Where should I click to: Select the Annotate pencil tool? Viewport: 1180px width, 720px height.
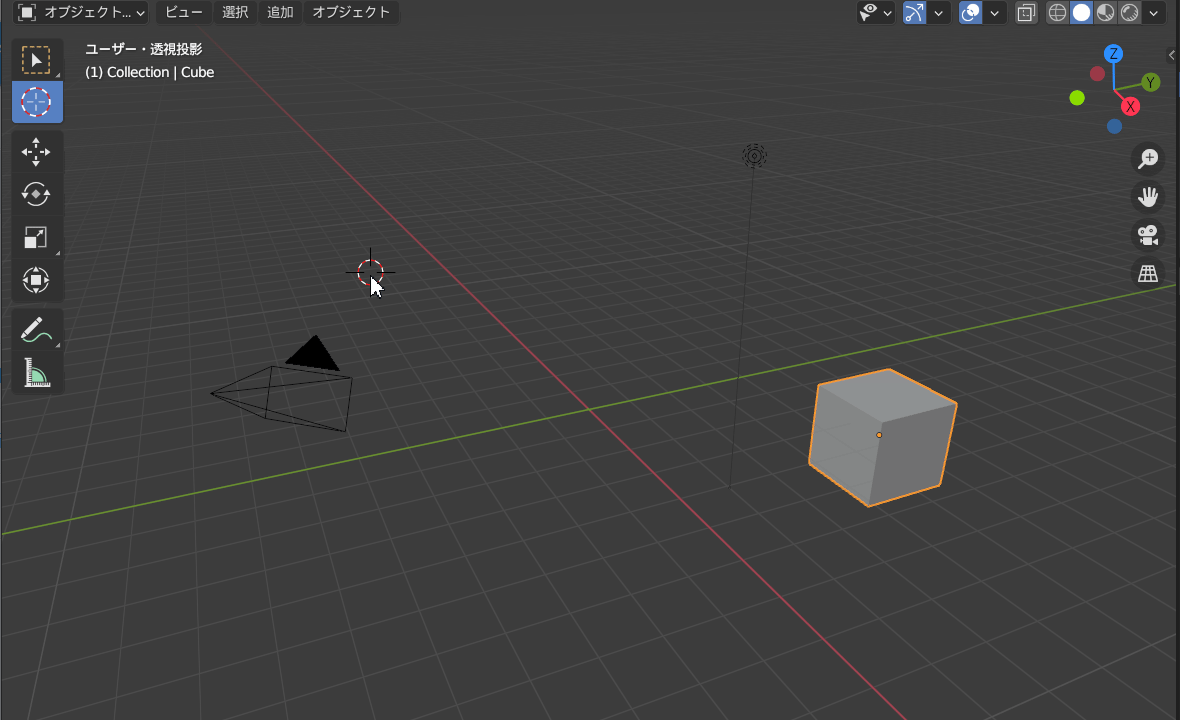[x=36, y=330]
